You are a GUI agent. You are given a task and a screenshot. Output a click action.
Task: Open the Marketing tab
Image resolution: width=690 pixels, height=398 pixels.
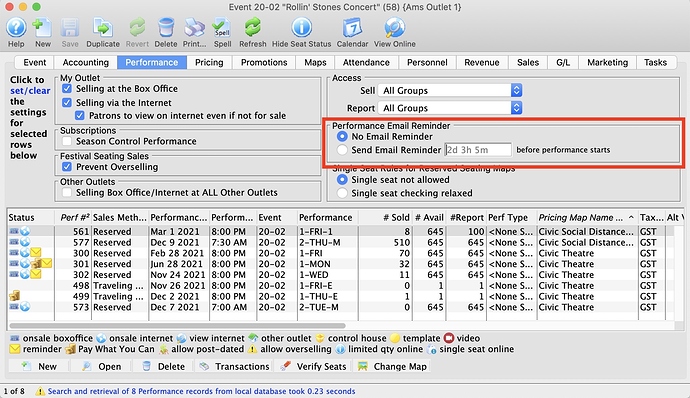click(607, 63)
